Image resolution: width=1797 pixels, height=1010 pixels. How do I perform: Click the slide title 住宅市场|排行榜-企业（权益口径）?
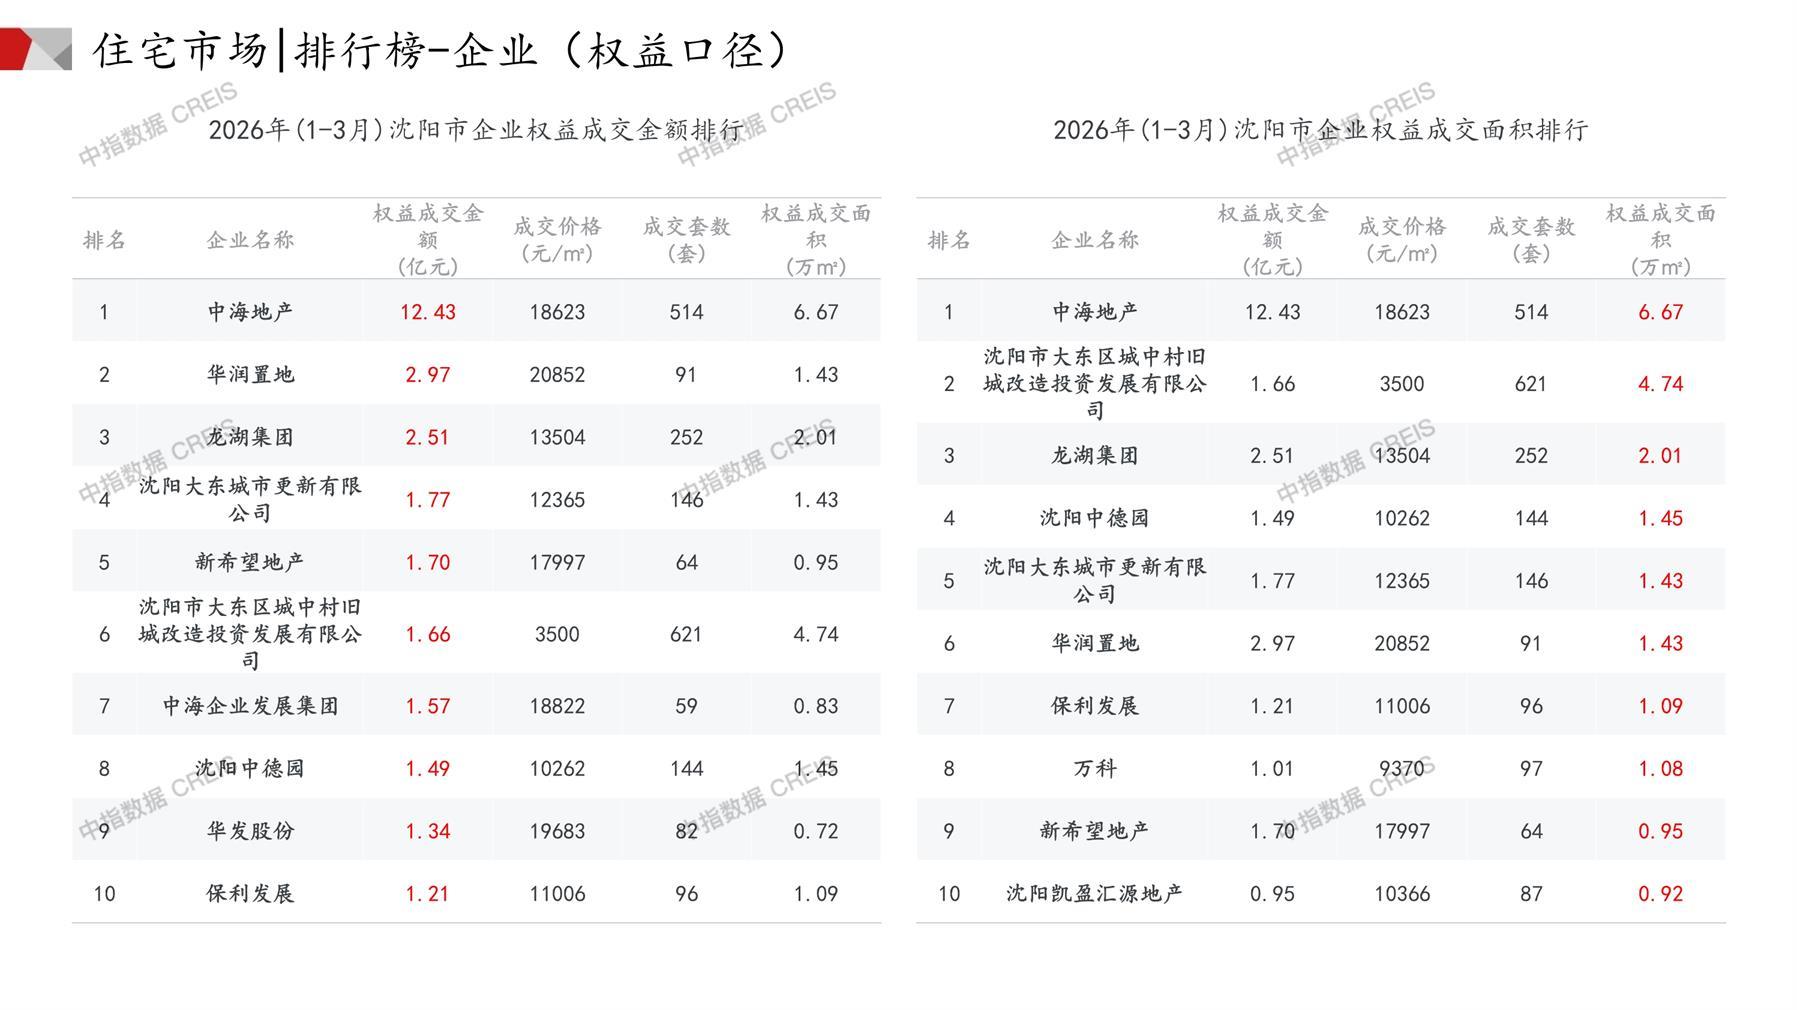click(x=441, y=50)
